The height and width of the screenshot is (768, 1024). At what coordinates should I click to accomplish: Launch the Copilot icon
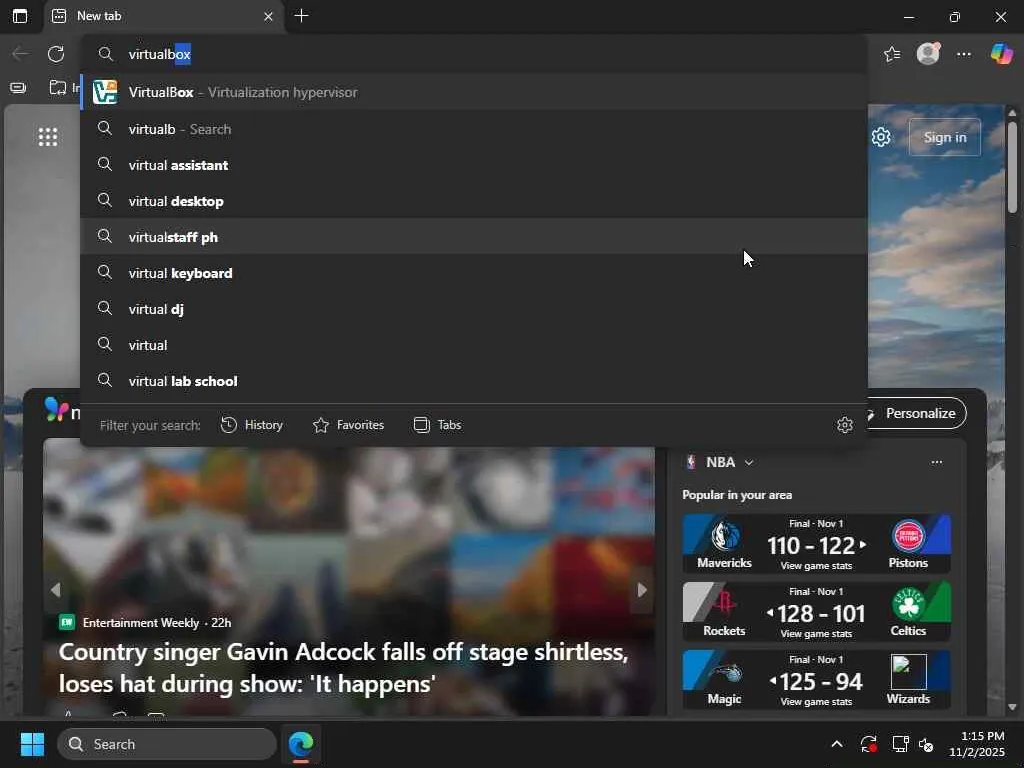coord(1001,54)
